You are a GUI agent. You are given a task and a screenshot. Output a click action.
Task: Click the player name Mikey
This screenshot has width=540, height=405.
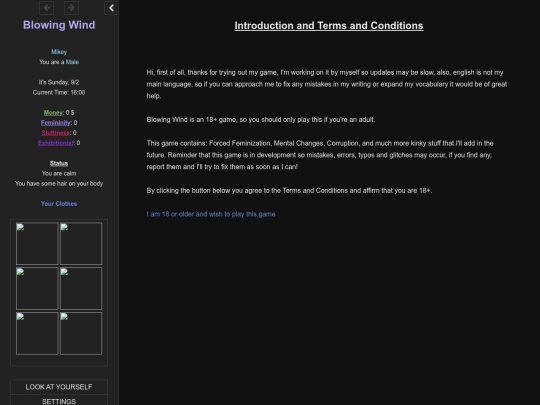[59, 52]
